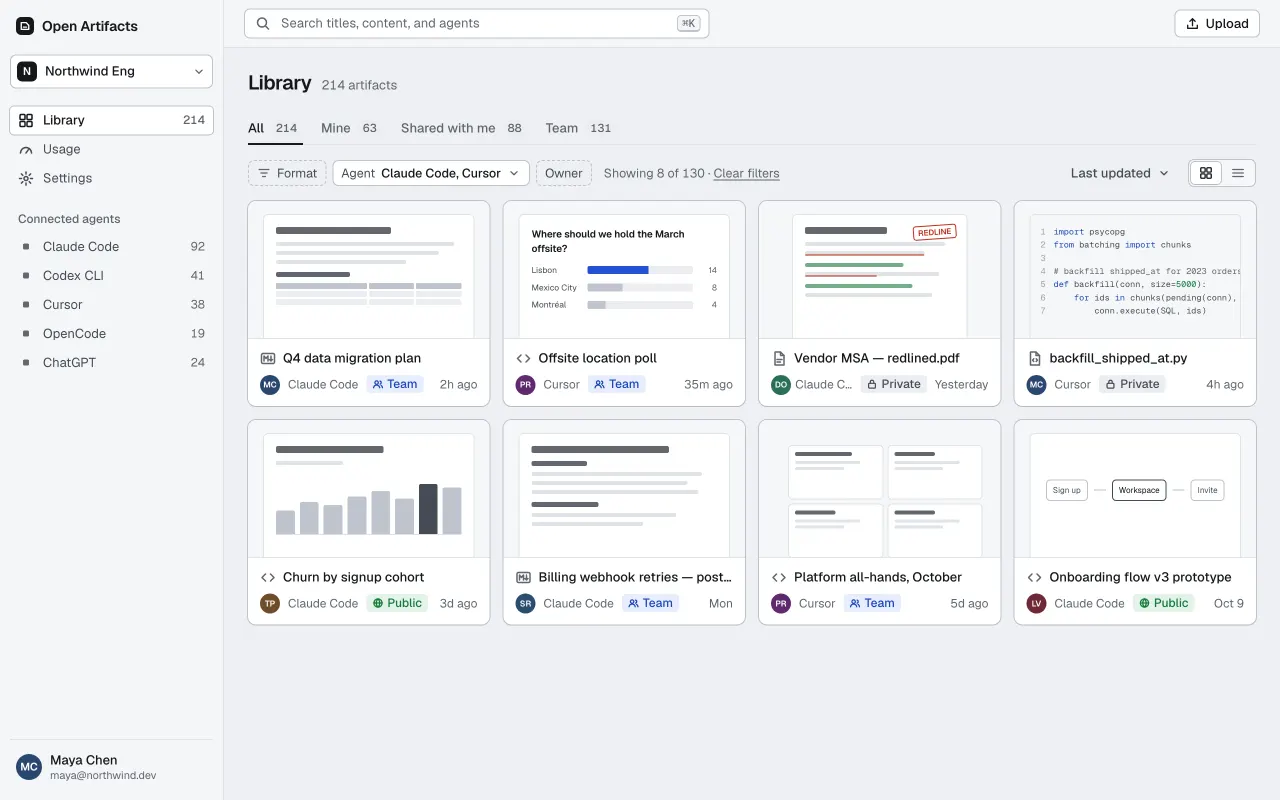Viewport: 1280px width, 800px height.
Task: Select OpenCode under Connected agents
Action: 111,333
